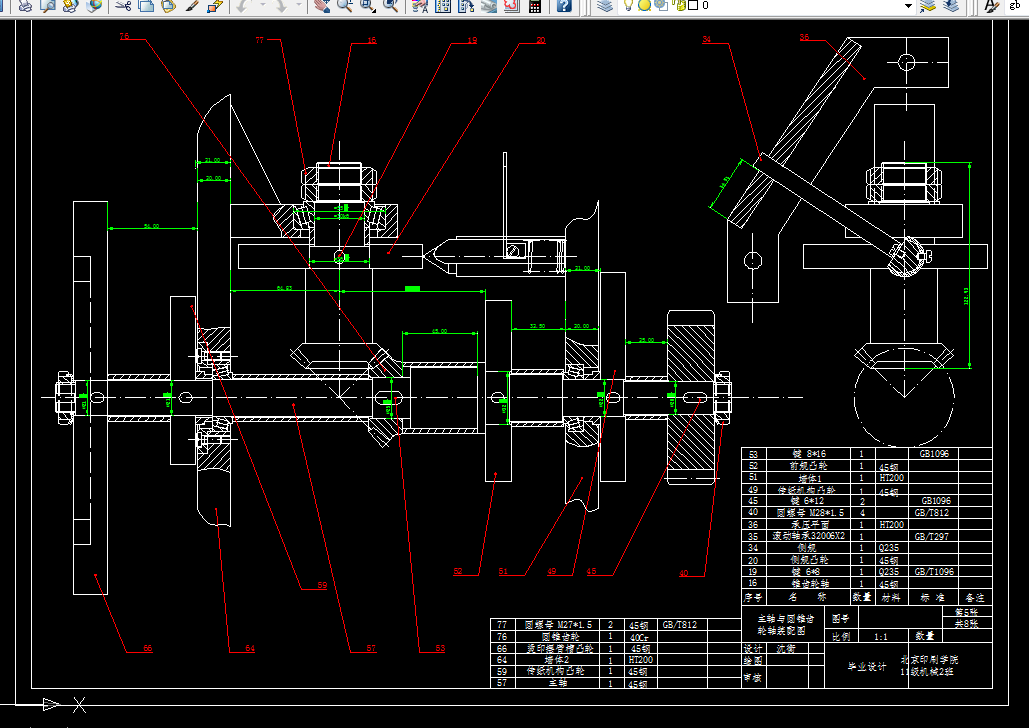1029x728 pixels.
Task: Click the Zoom Previous icon
Action: [391, 6]
